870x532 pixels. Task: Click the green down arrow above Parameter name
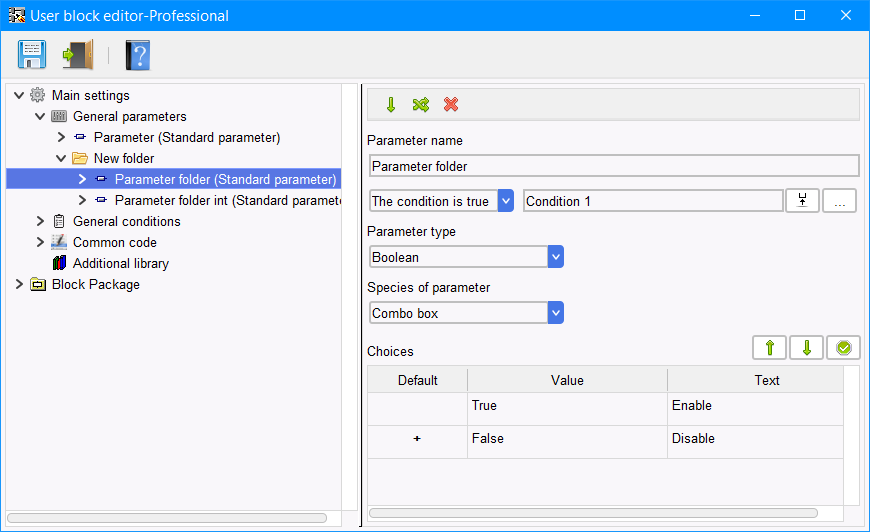tap(391, 104)
